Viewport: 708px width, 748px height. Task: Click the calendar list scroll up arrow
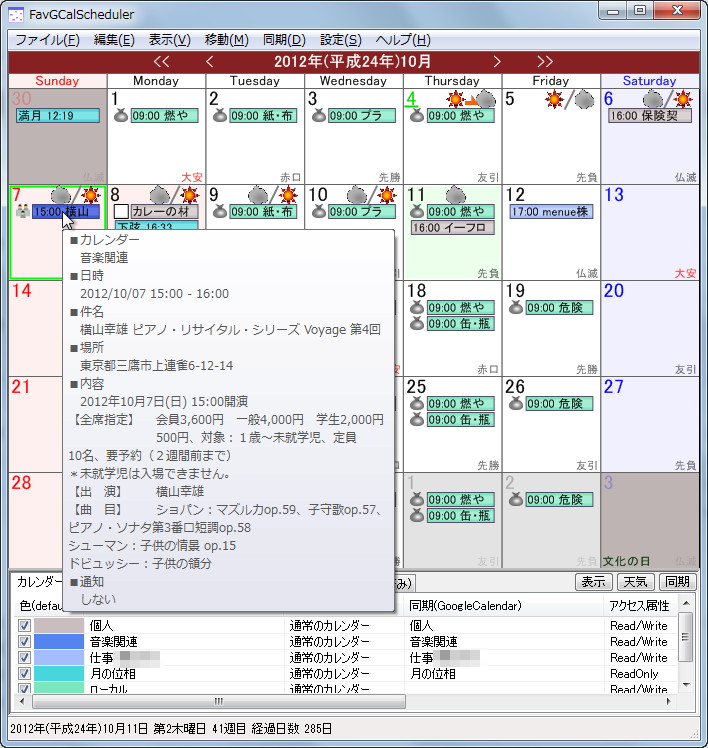tap(686, 603)
